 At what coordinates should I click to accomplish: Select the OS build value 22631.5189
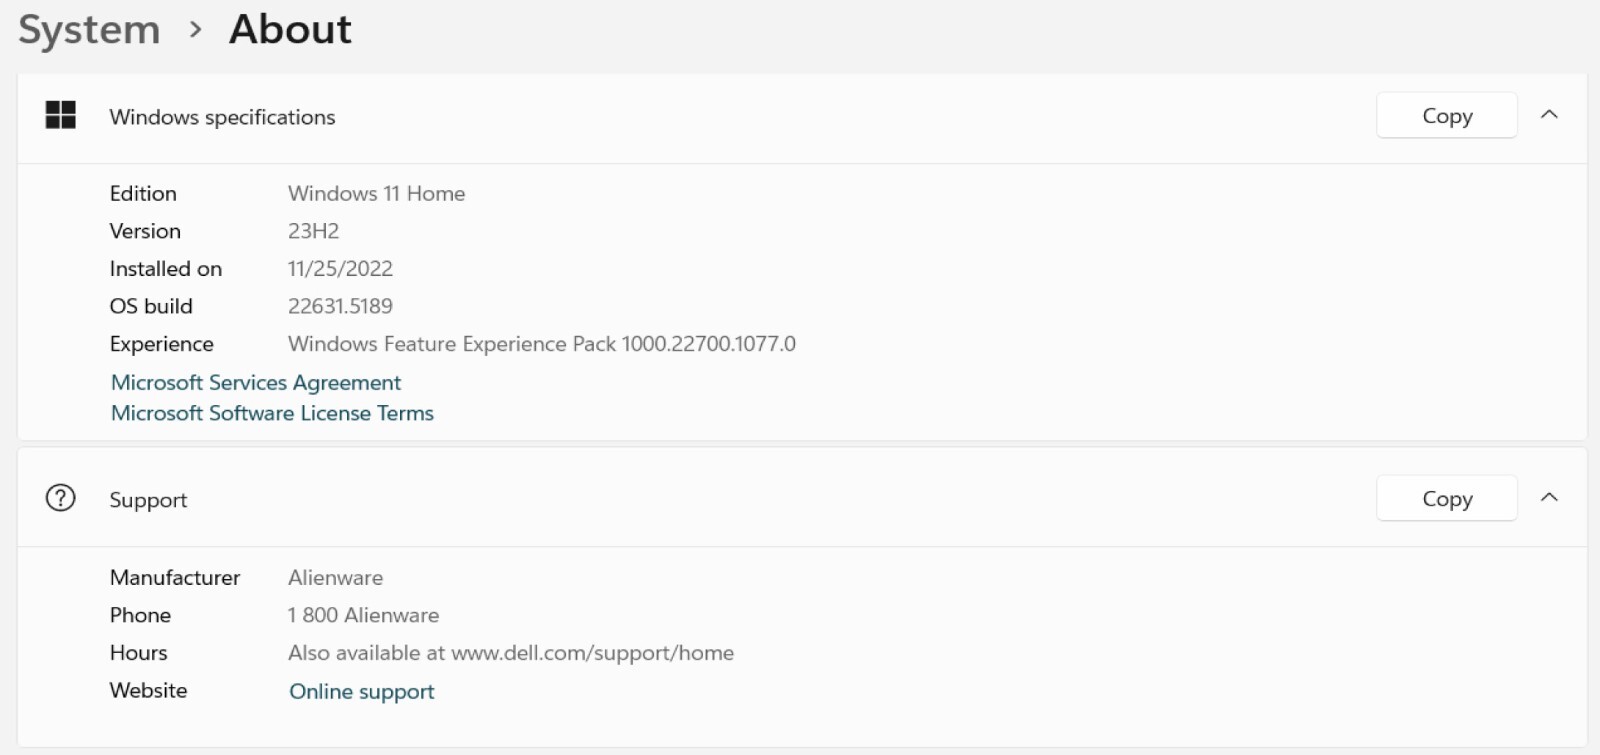(x=340, y=306)
